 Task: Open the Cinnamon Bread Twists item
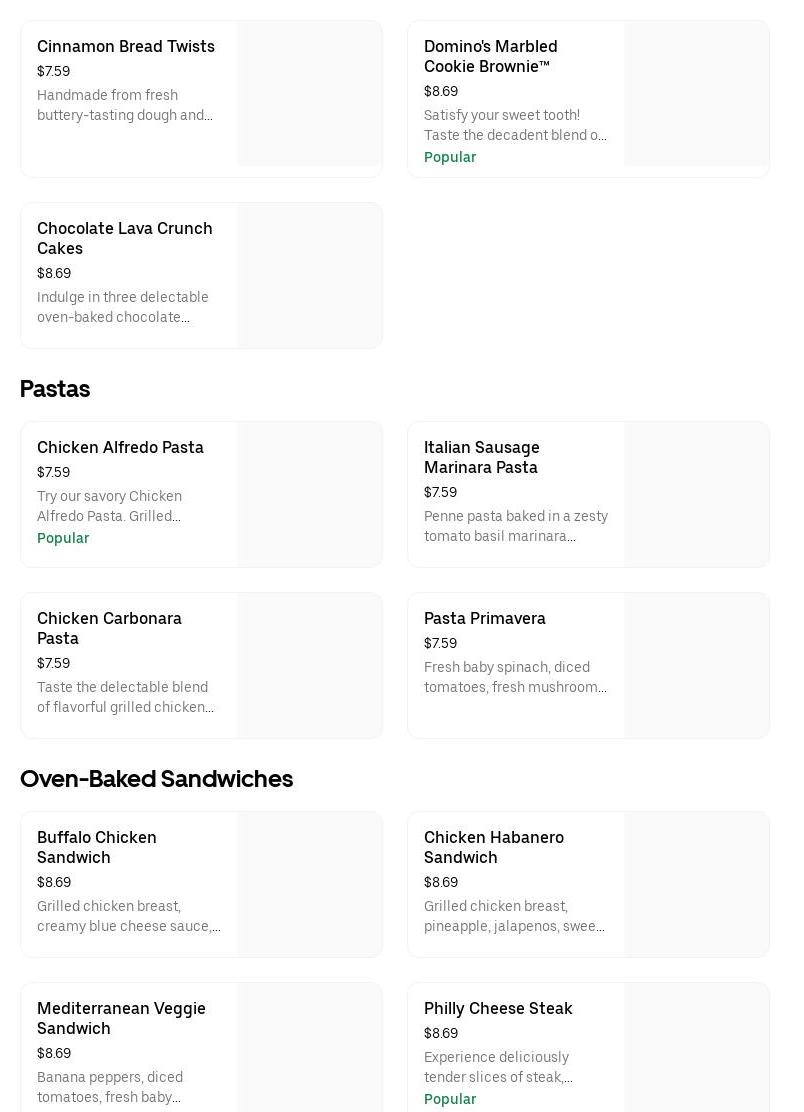(126, 47)
